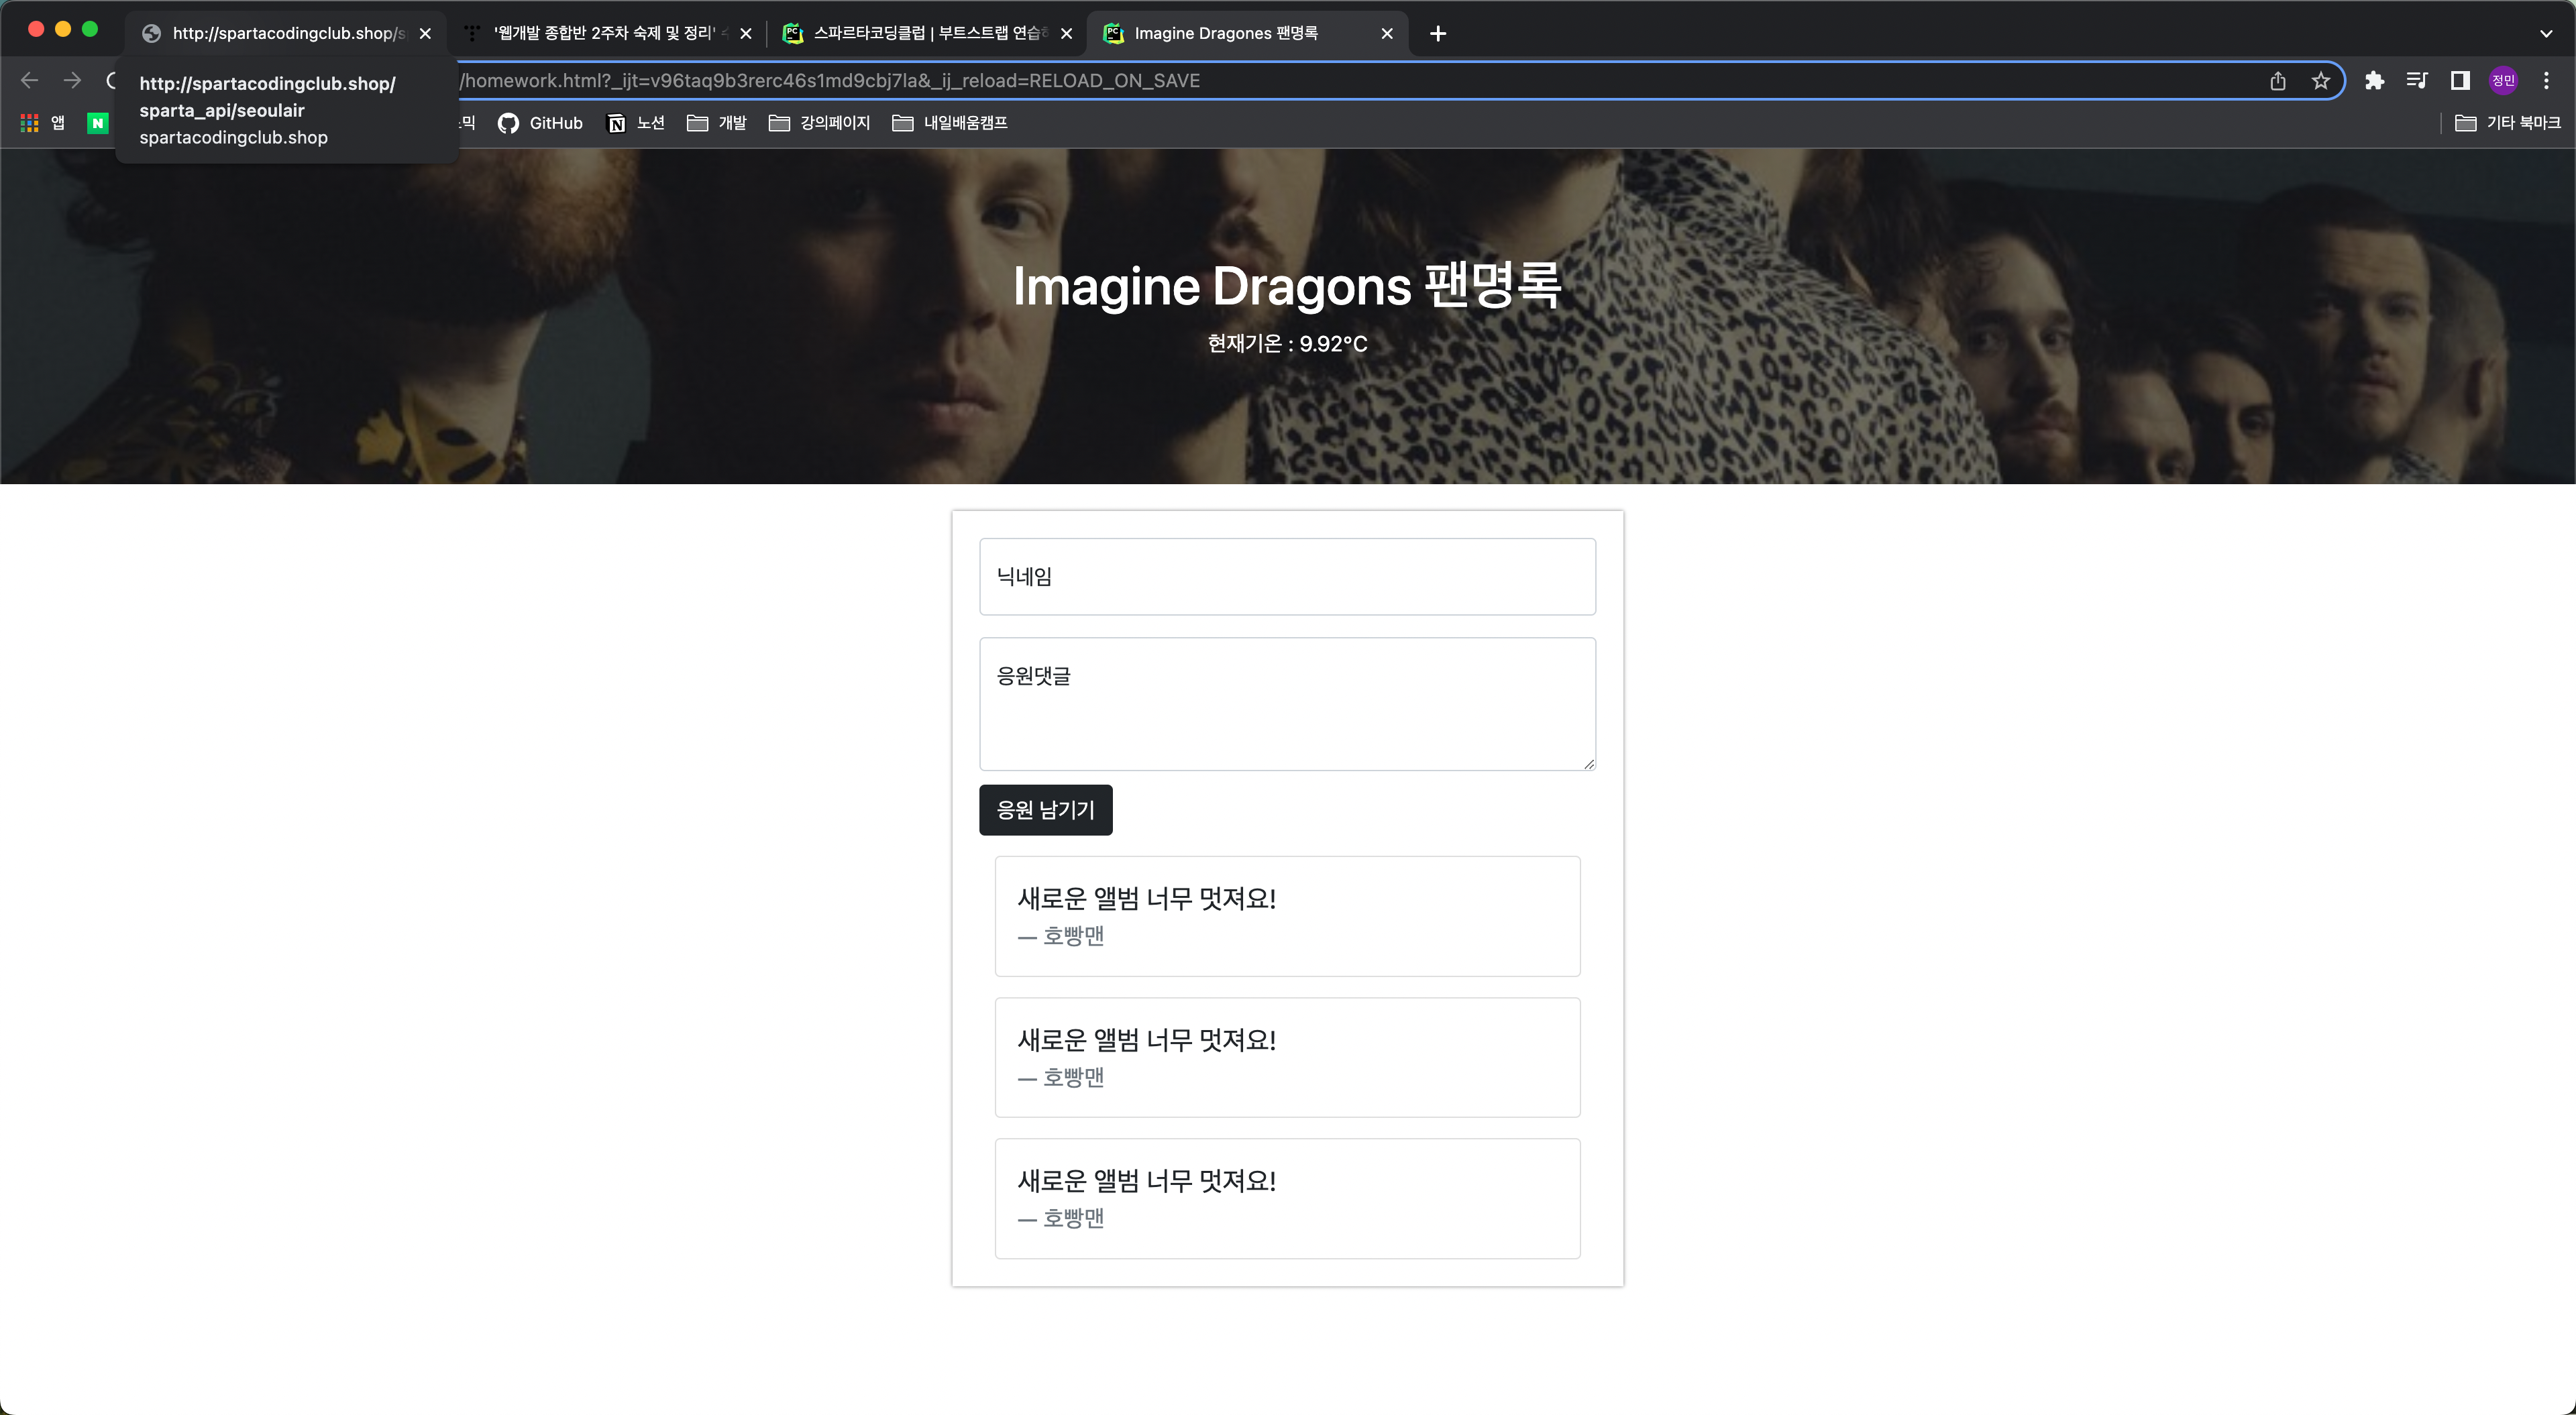Click the Imagine Dragons 팬명록 heading
2576x1415 pixels.
pyautogui.click(x=1287, y=286)
